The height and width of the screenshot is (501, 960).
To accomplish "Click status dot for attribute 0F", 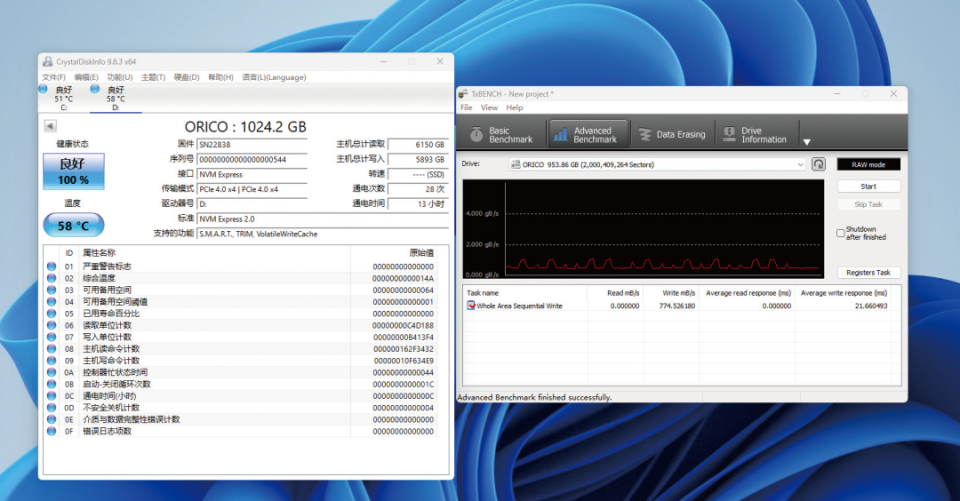I will (51, 431).
